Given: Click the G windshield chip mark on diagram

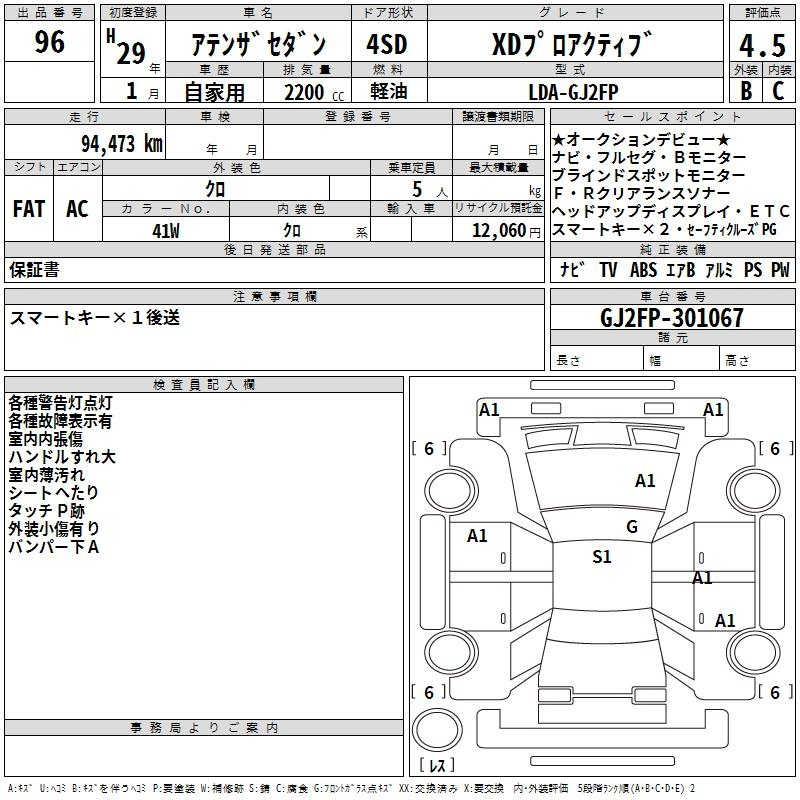Looking at the screenshot, I should [631, 527].
